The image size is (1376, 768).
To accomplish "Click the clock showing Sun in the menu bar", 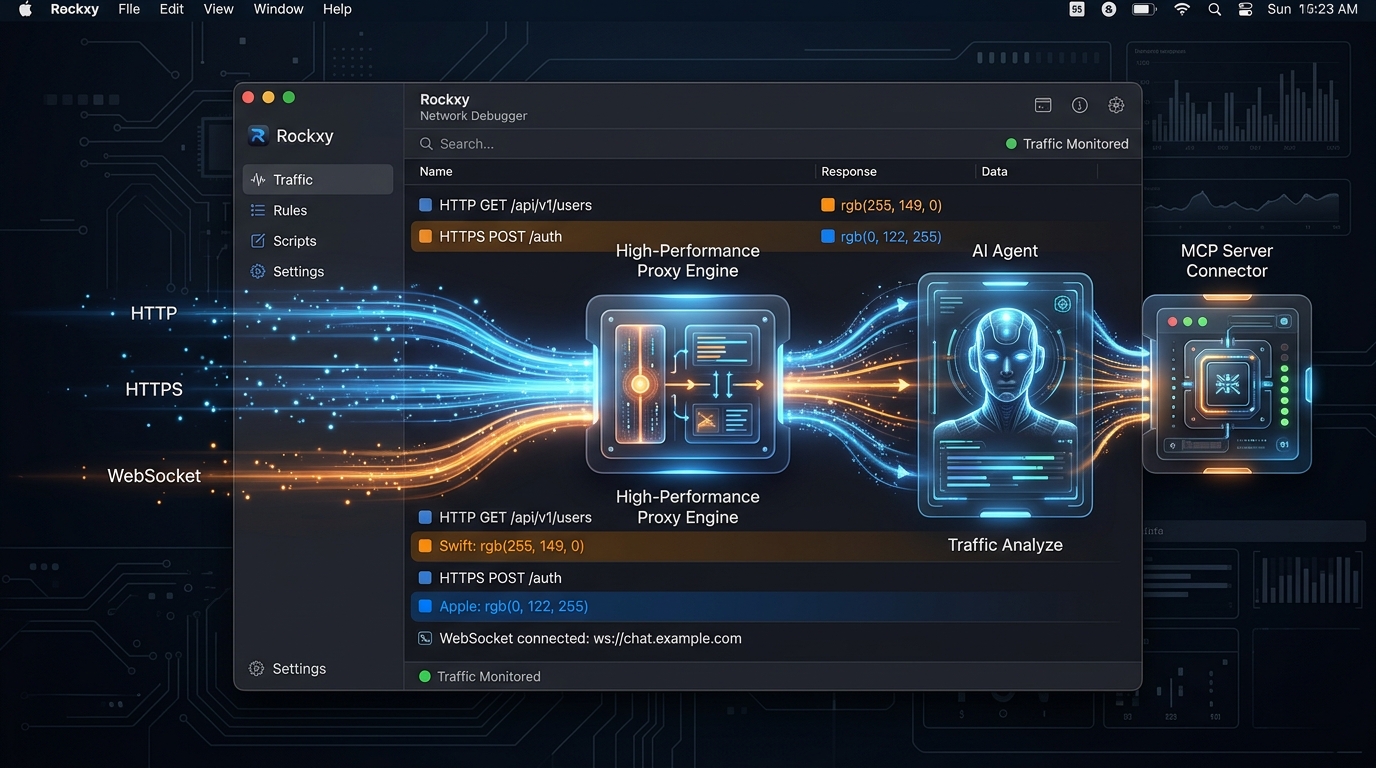I will click(1313, 9).
